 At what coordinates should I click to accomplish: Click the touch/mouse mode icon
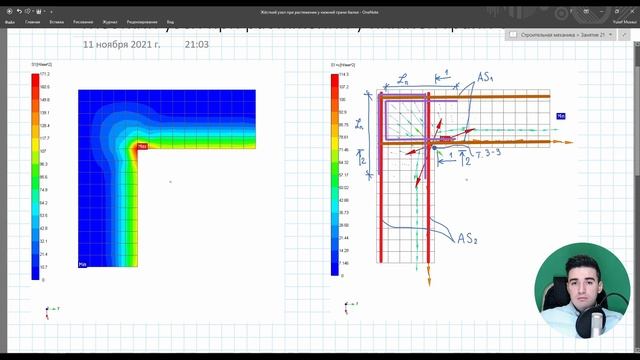click(x=28, y=11)
